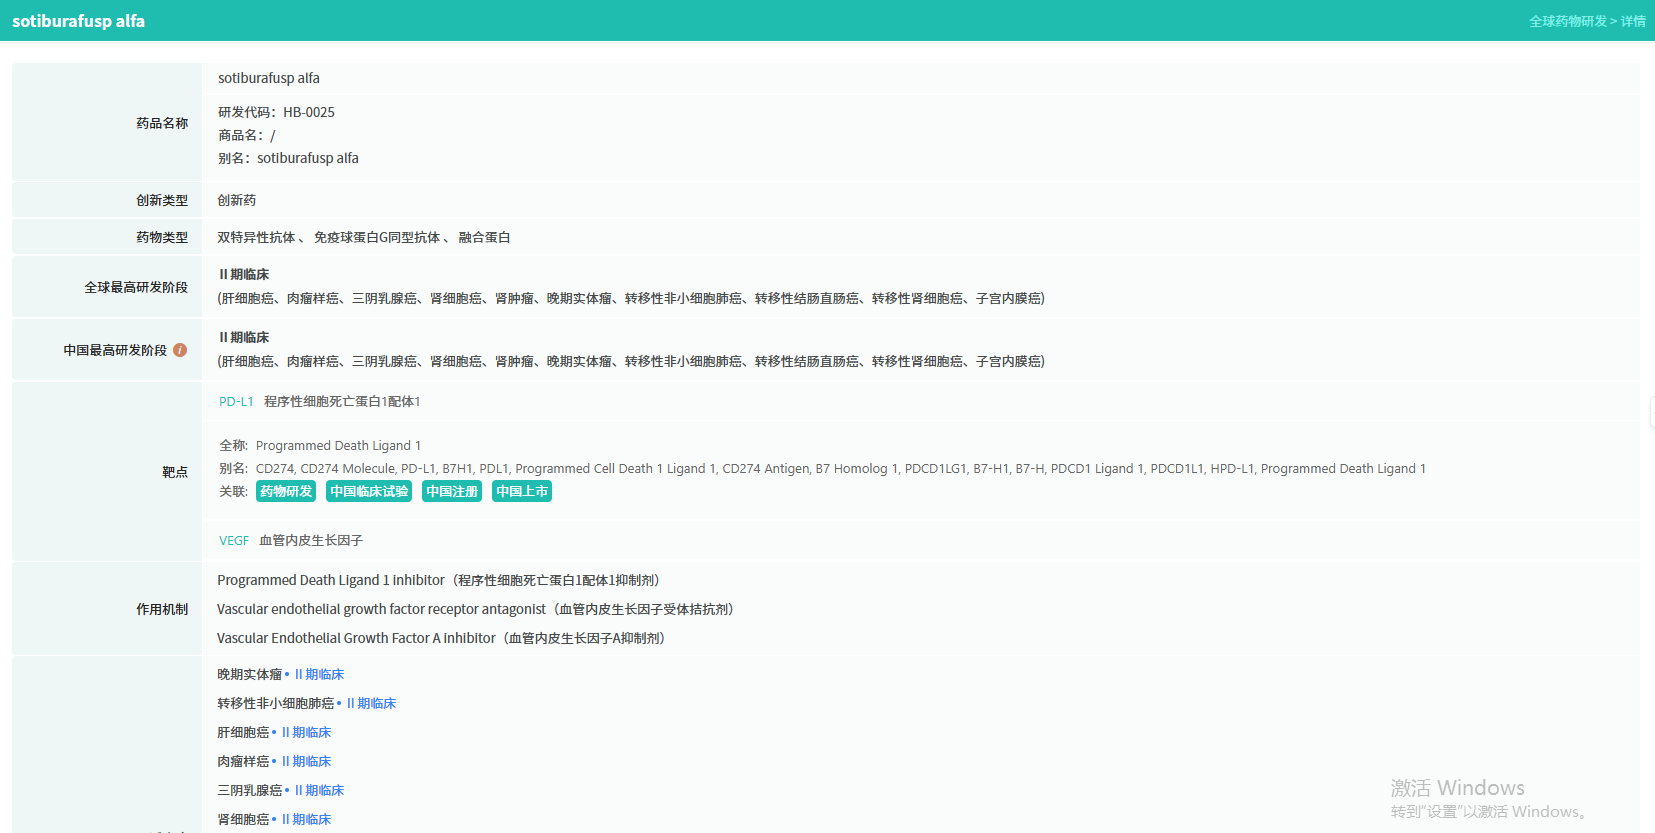
Task: Click II期临床 link for 转移性非小细胞肺癌
Action: pos(371,704)
